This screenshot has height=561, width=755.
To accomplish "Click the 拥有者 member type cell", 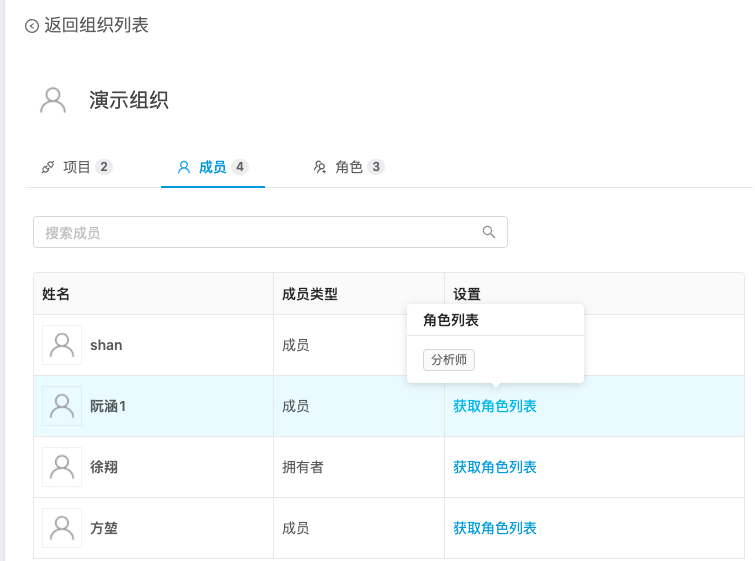I will click(x=302, y=467).
